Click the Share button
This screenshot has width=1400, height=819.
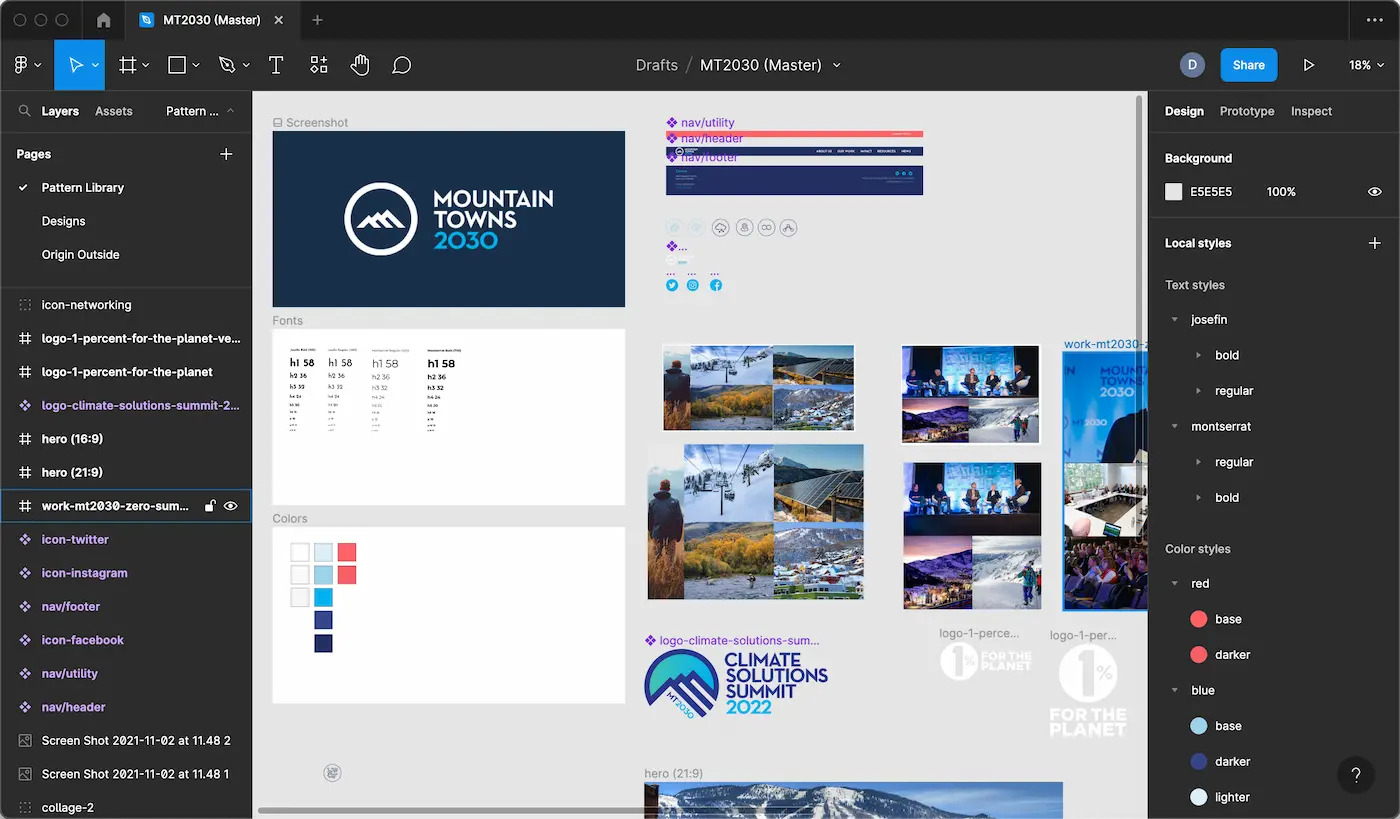1249,65
